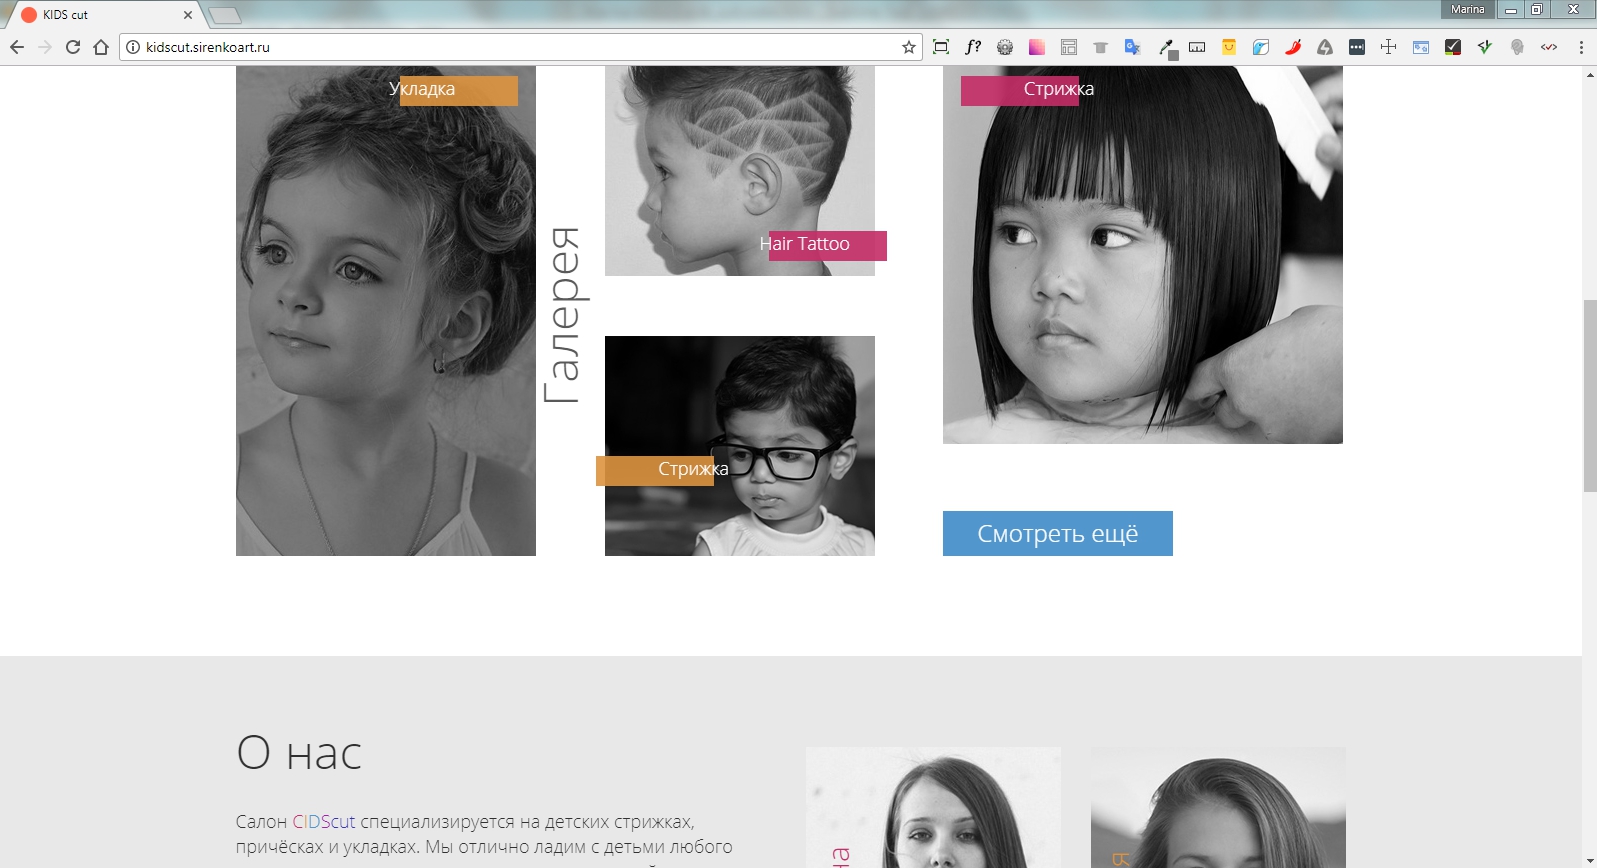Click the gray t-shirt extension icon
Viewport: 1597px width, 868px height.
pos(1101,47)
